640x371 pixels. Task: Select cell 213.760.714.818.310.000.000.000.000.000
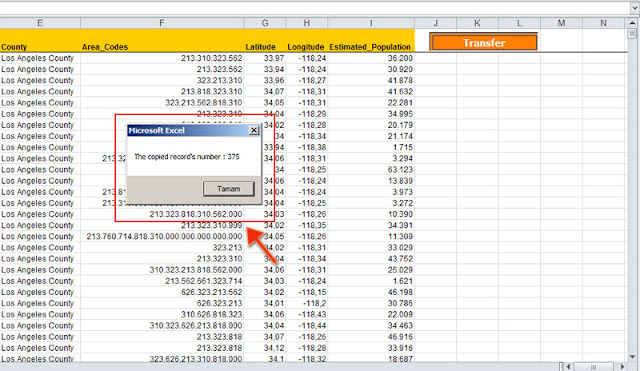pyautogui.click(x=162, y=236)
